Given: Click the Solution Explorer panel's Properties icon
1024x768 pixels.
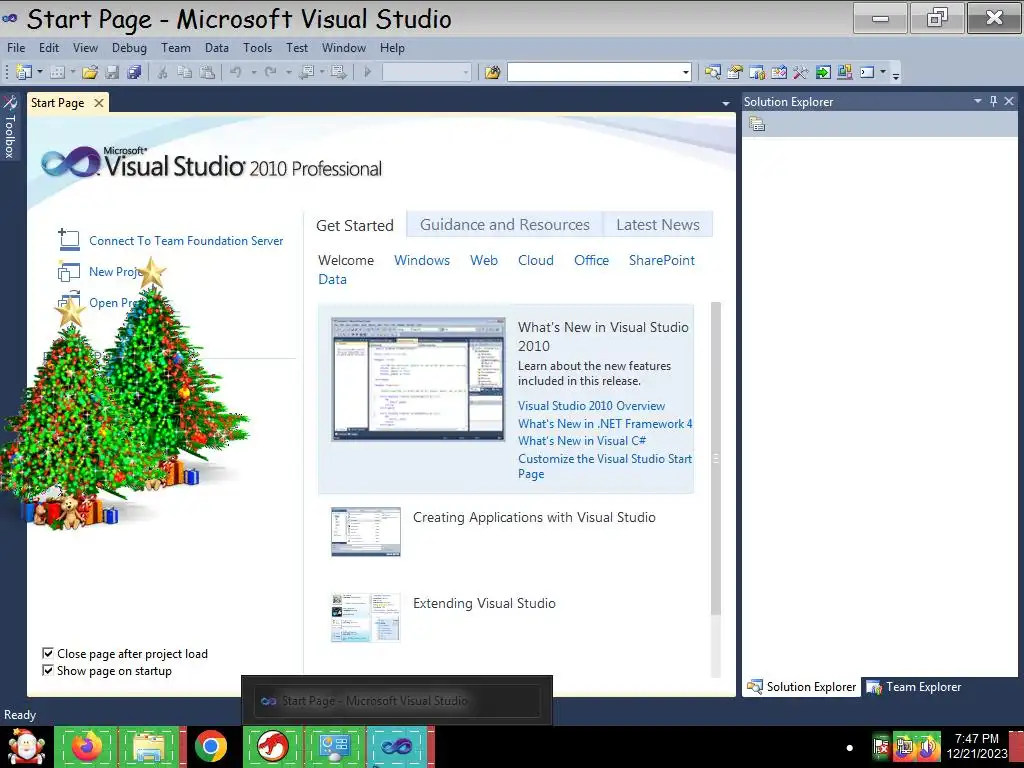Looking at the screenshot, I should (x=757, y=124).
